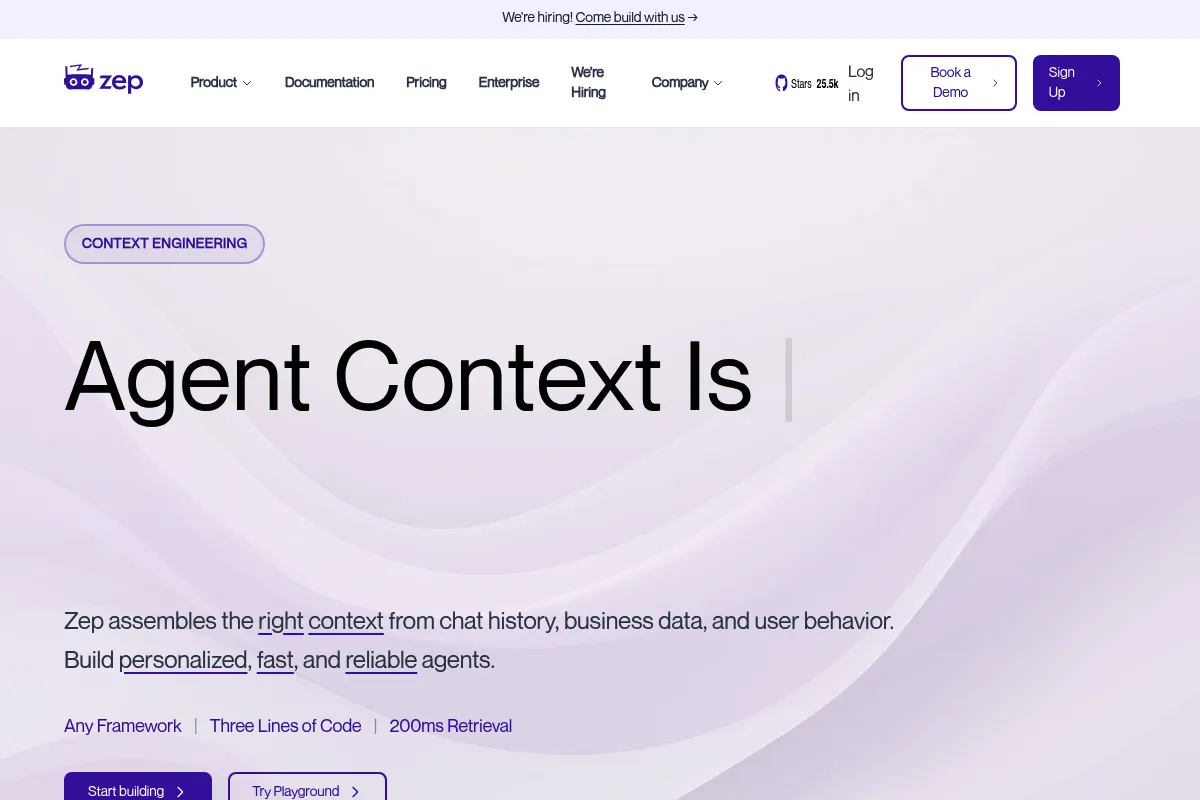The height and width of the screenshot is (800, 1200).
Task: Open the Enterprise nav item
Action: [x=508, y=83]
